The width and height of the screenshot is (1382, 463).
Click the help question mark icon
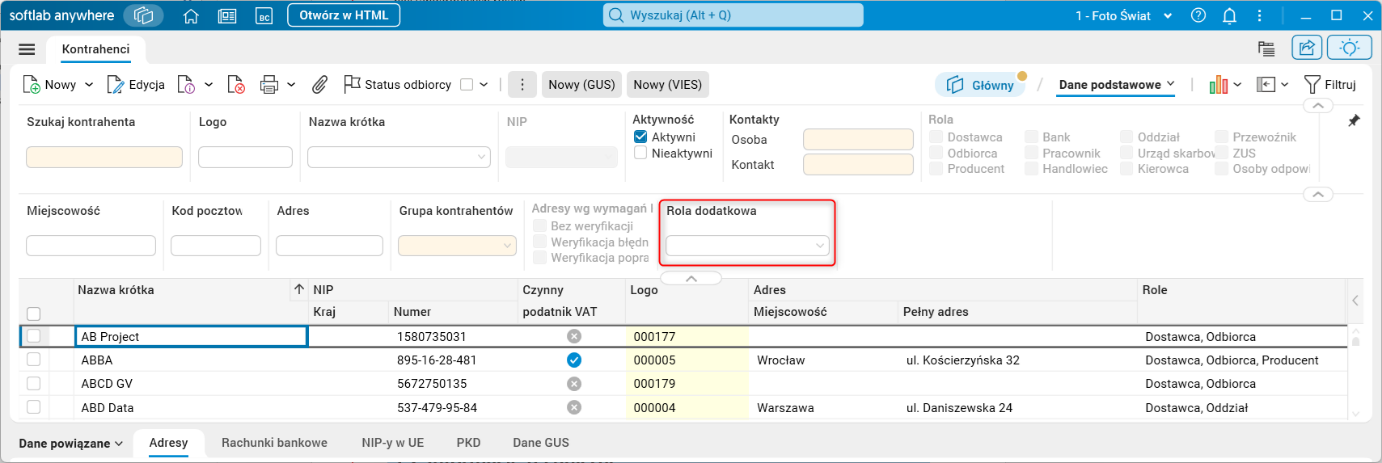pyautogui.click(x=1199, y=16)
